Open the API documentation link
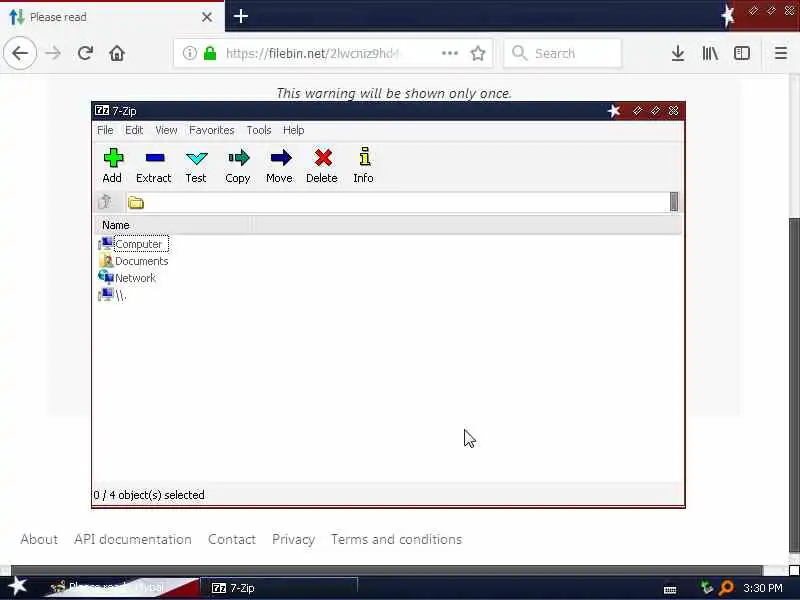 coord(133,539)
